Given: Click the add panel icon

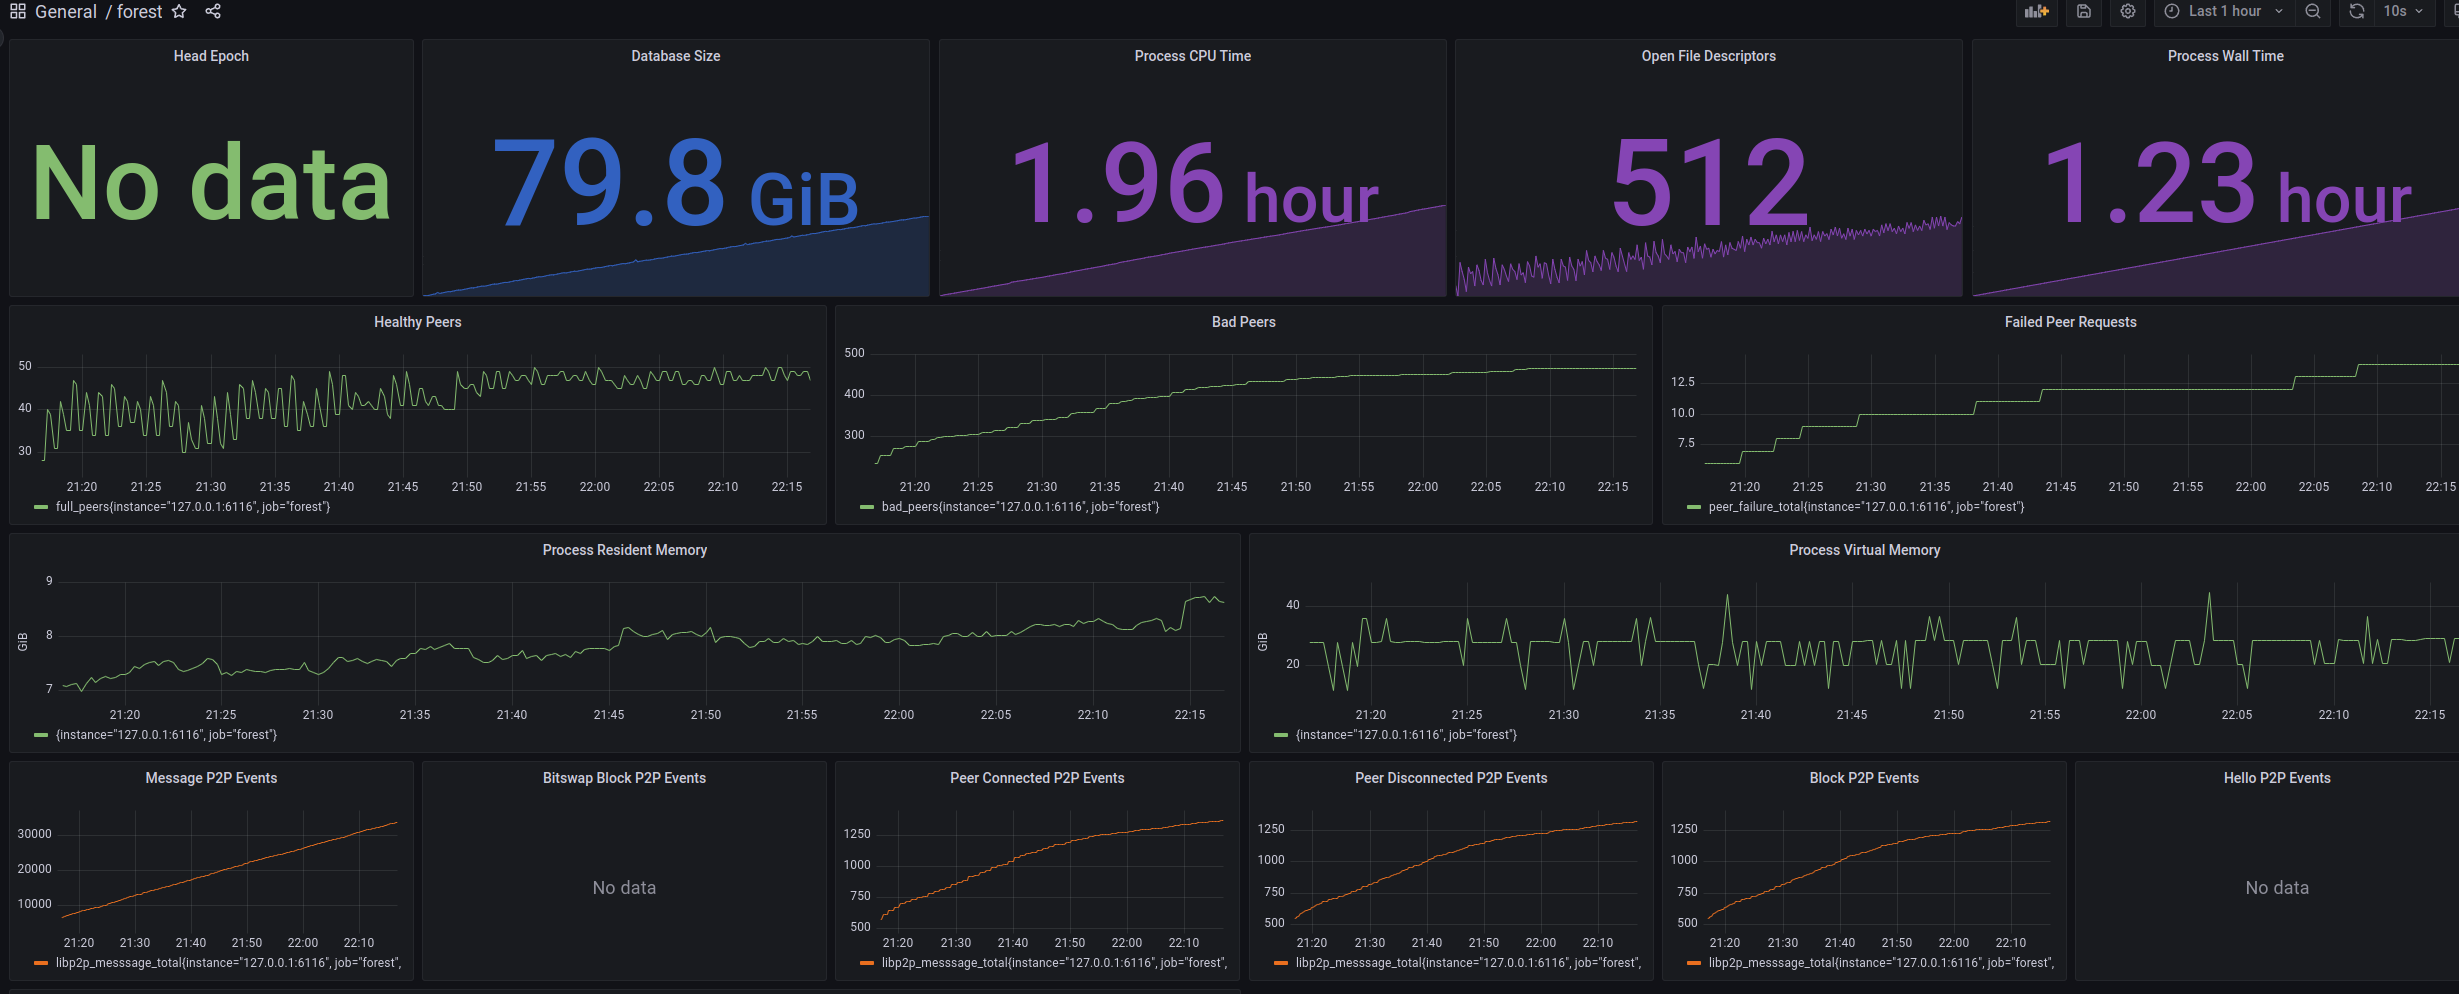Looking at the screenshot, I should click(2037, 12).
